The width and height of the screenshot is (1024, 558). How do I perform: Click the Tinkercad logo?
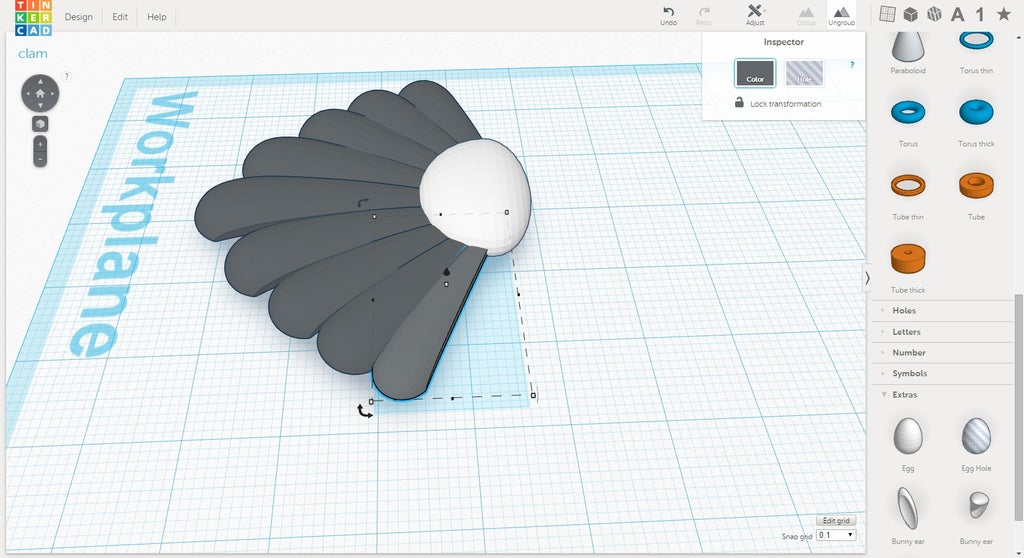33,18
